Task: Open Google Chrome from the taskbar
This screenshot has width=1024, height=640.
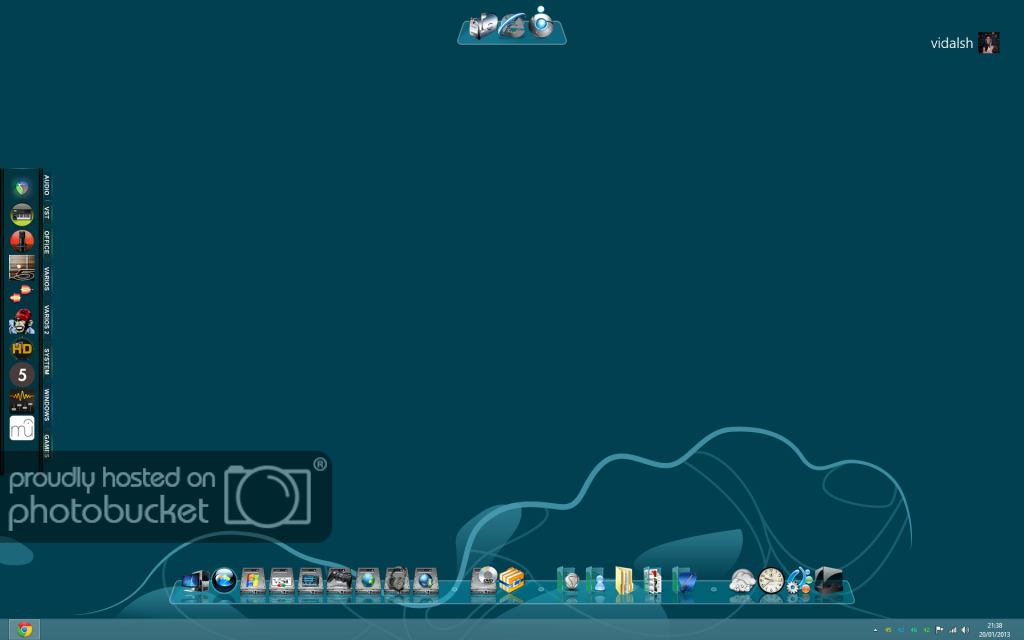Action: pyautogui.click(x=25, y=629)
